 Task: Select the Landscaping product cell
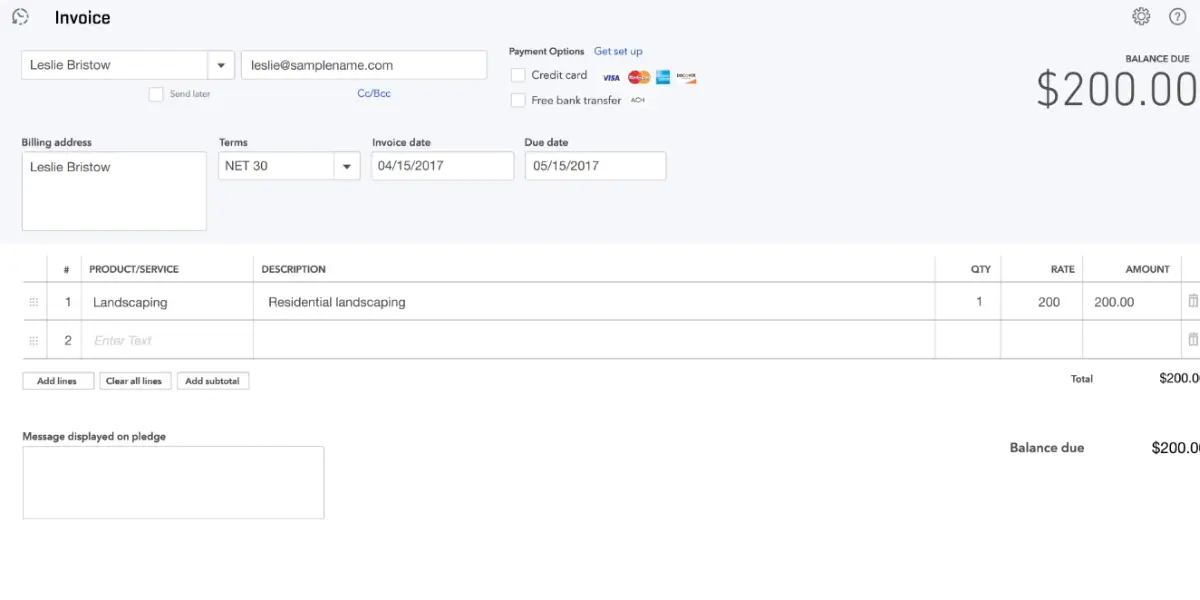pyautogui.click(x=167, y=302)
